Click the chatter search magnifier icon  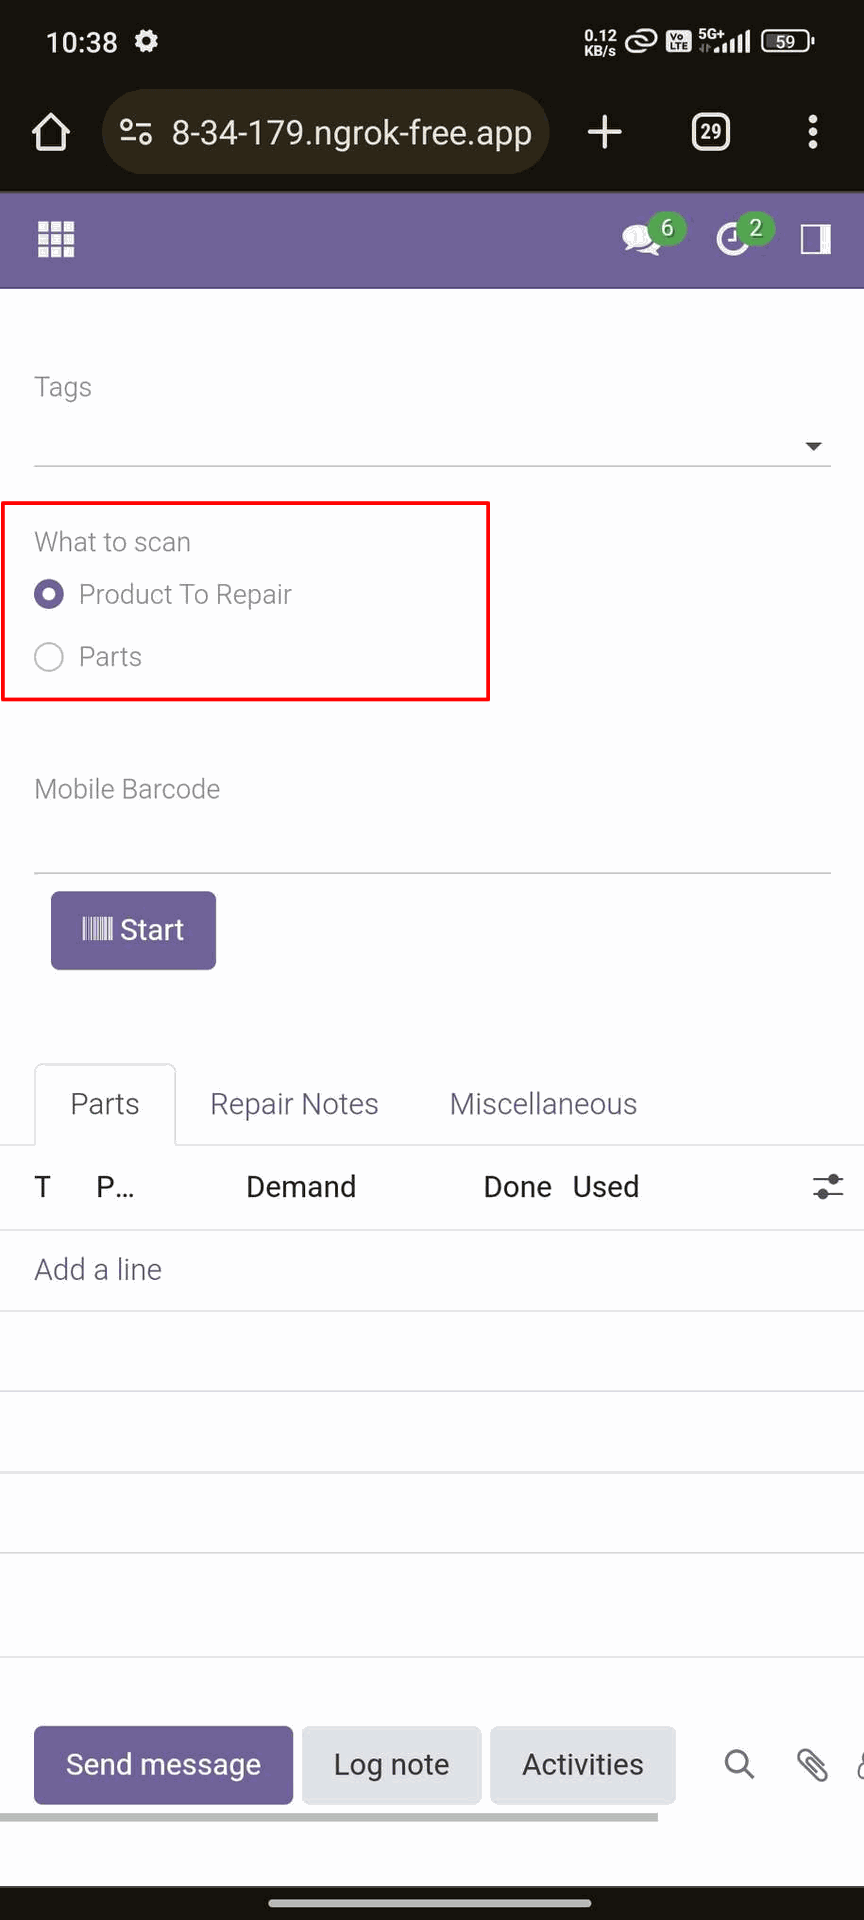(x=739, y=1765)
